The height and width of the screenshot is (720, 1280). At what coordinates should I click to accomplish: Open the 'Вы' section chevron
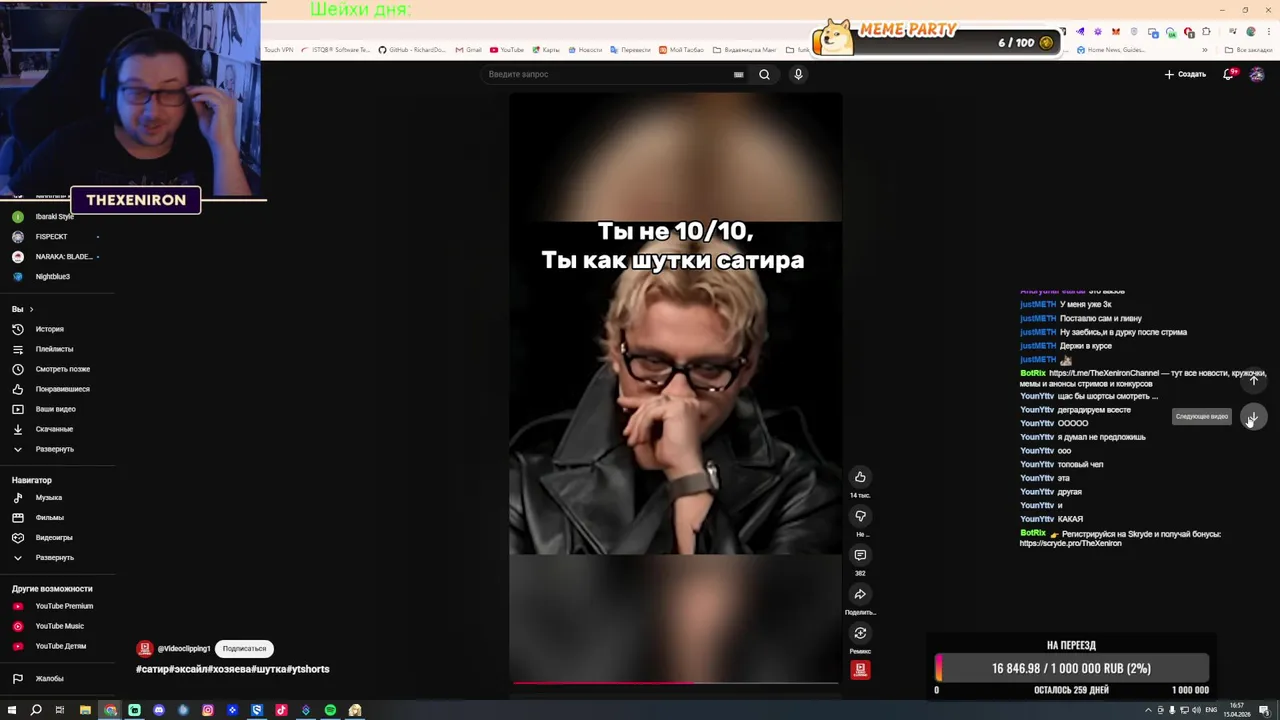(31, 309)
